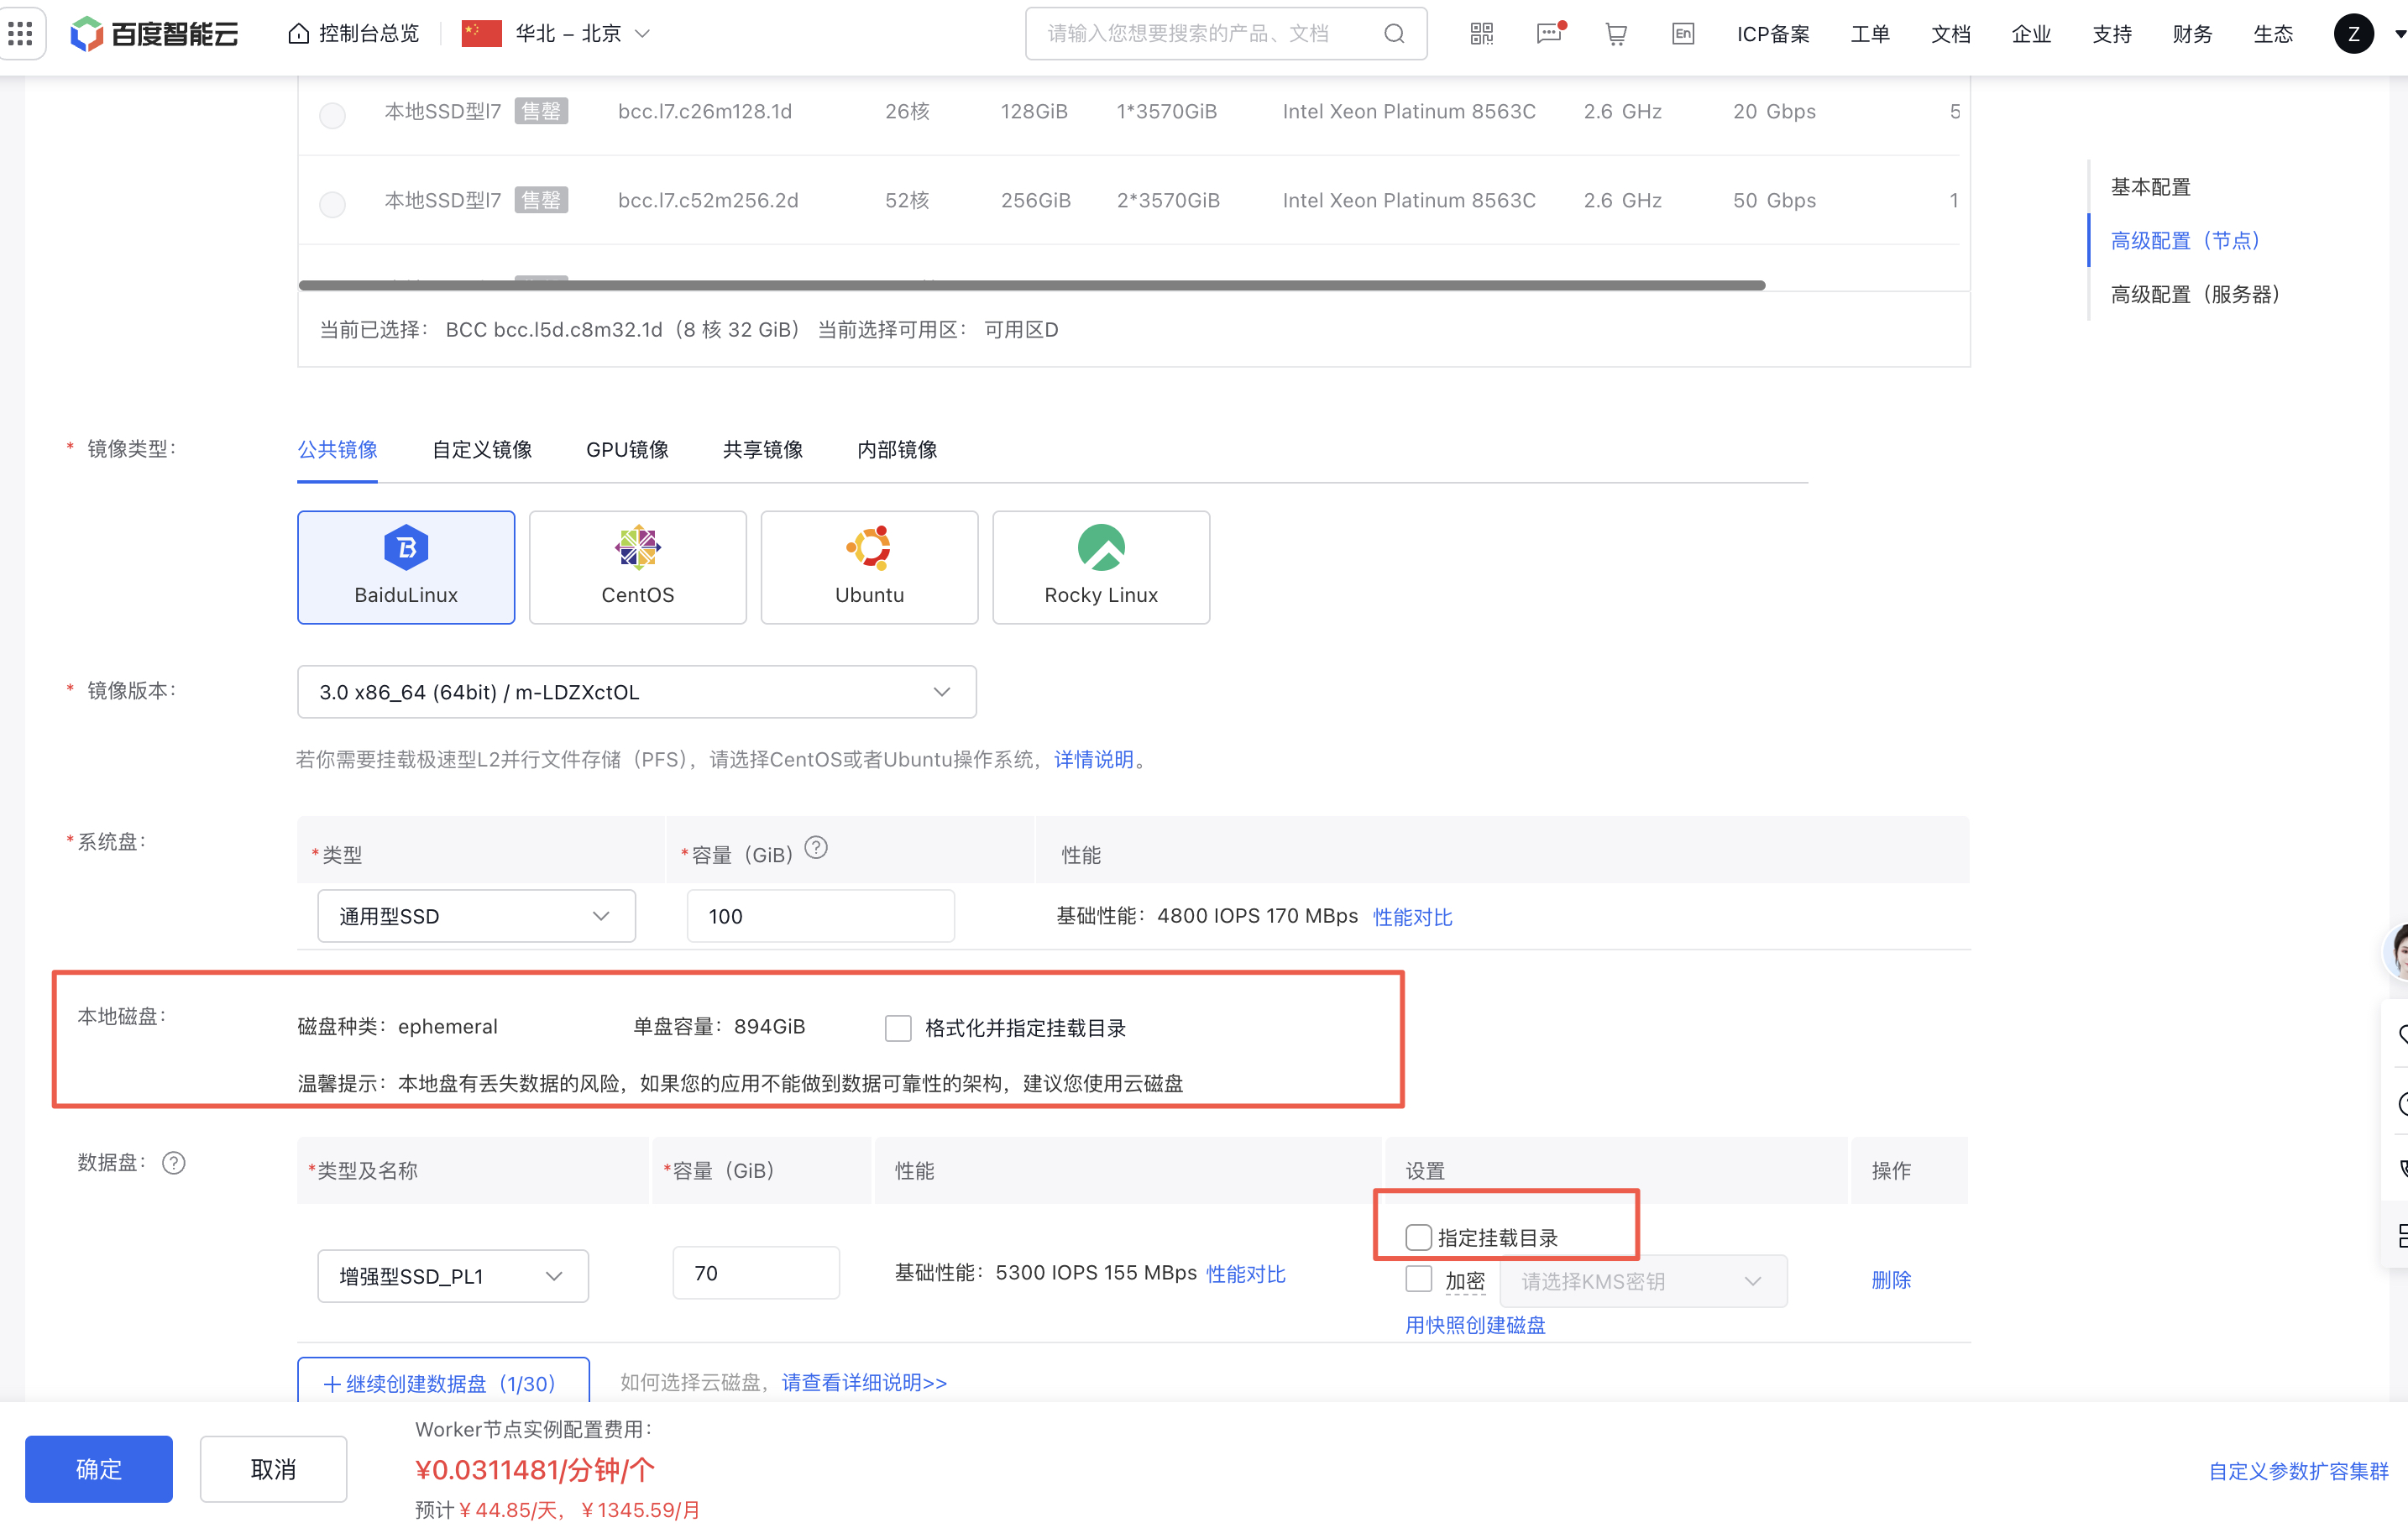Click the Intel Xeon Platinum 8563C cell in 26核 row

click(1409, 111)
